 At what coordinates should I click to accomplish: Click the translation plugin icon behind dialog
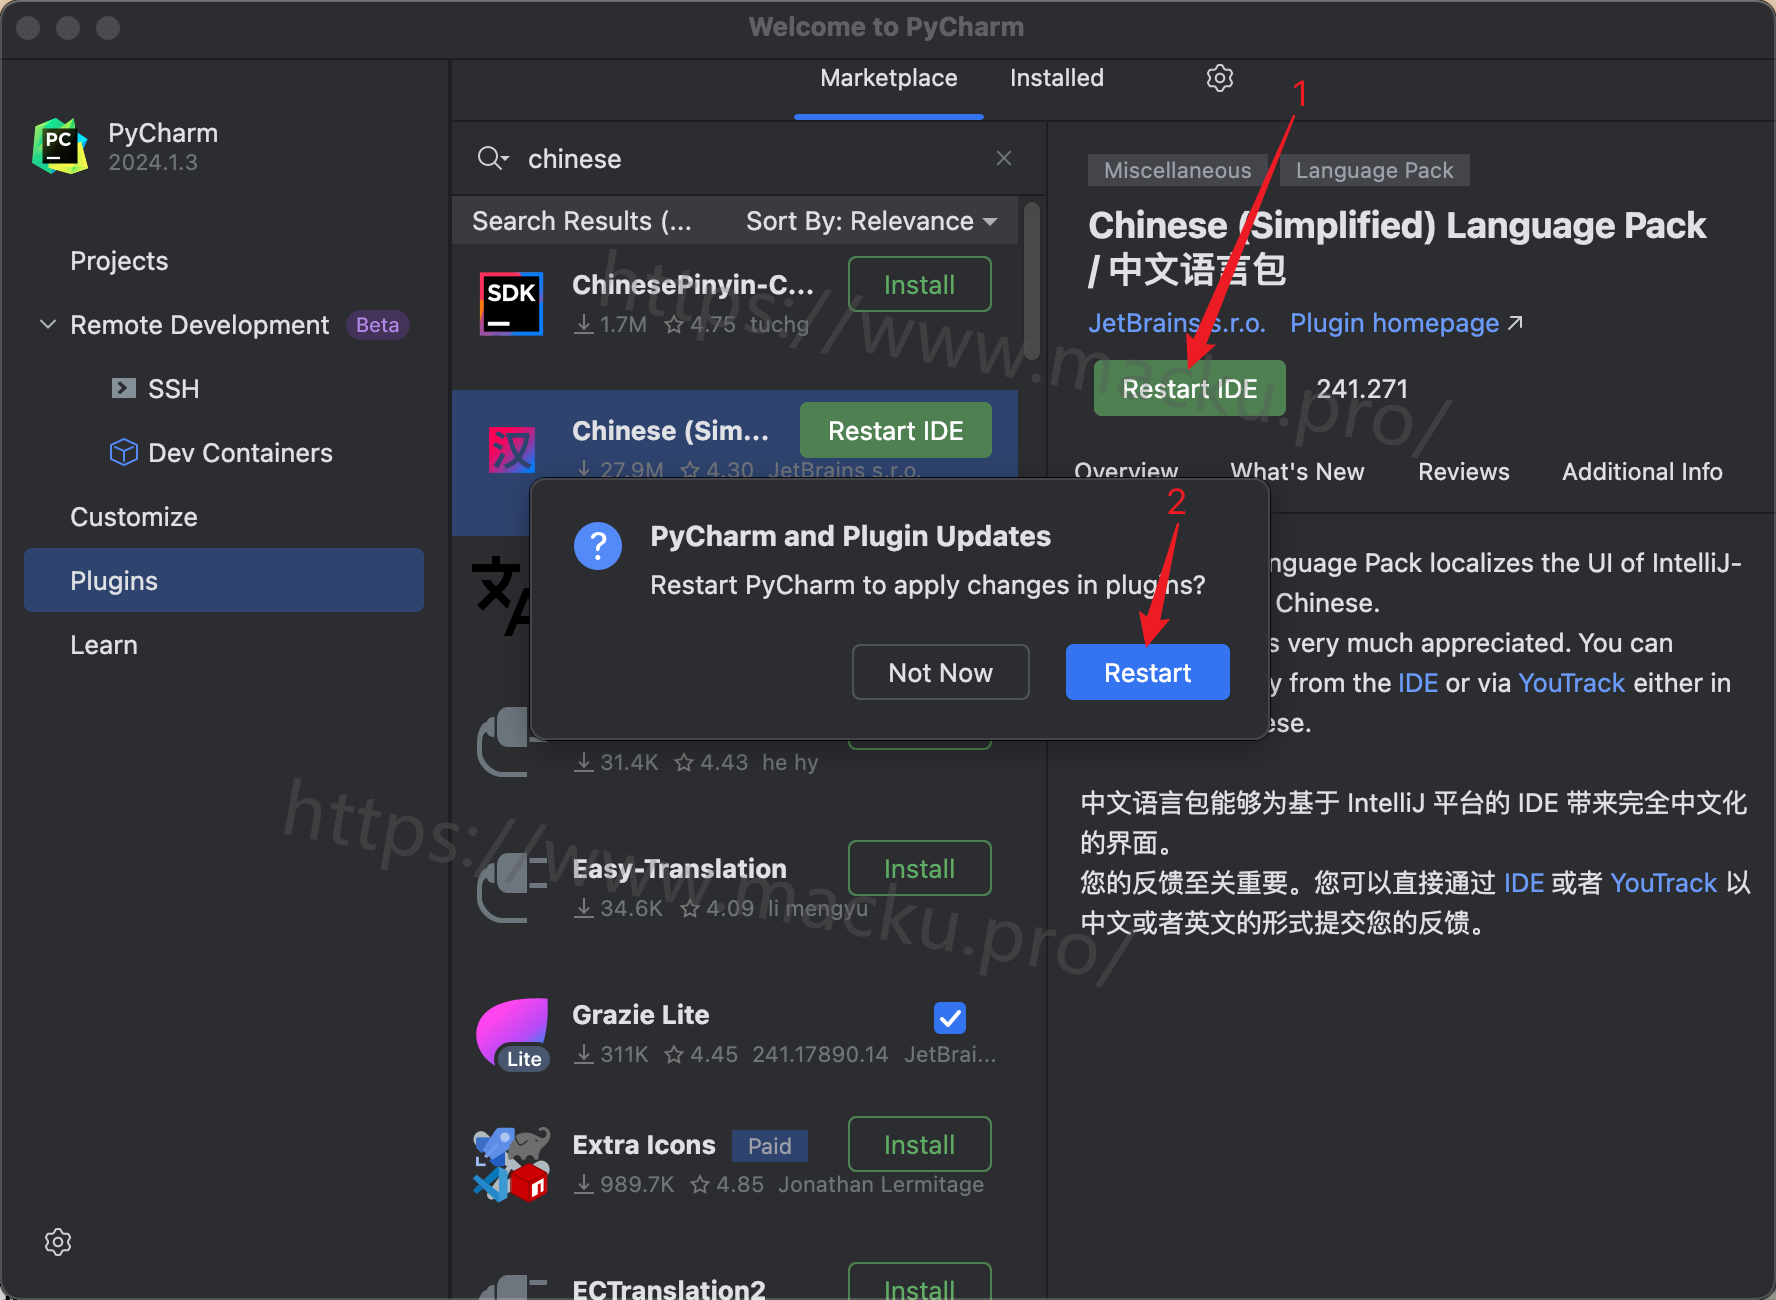point(500,595)
